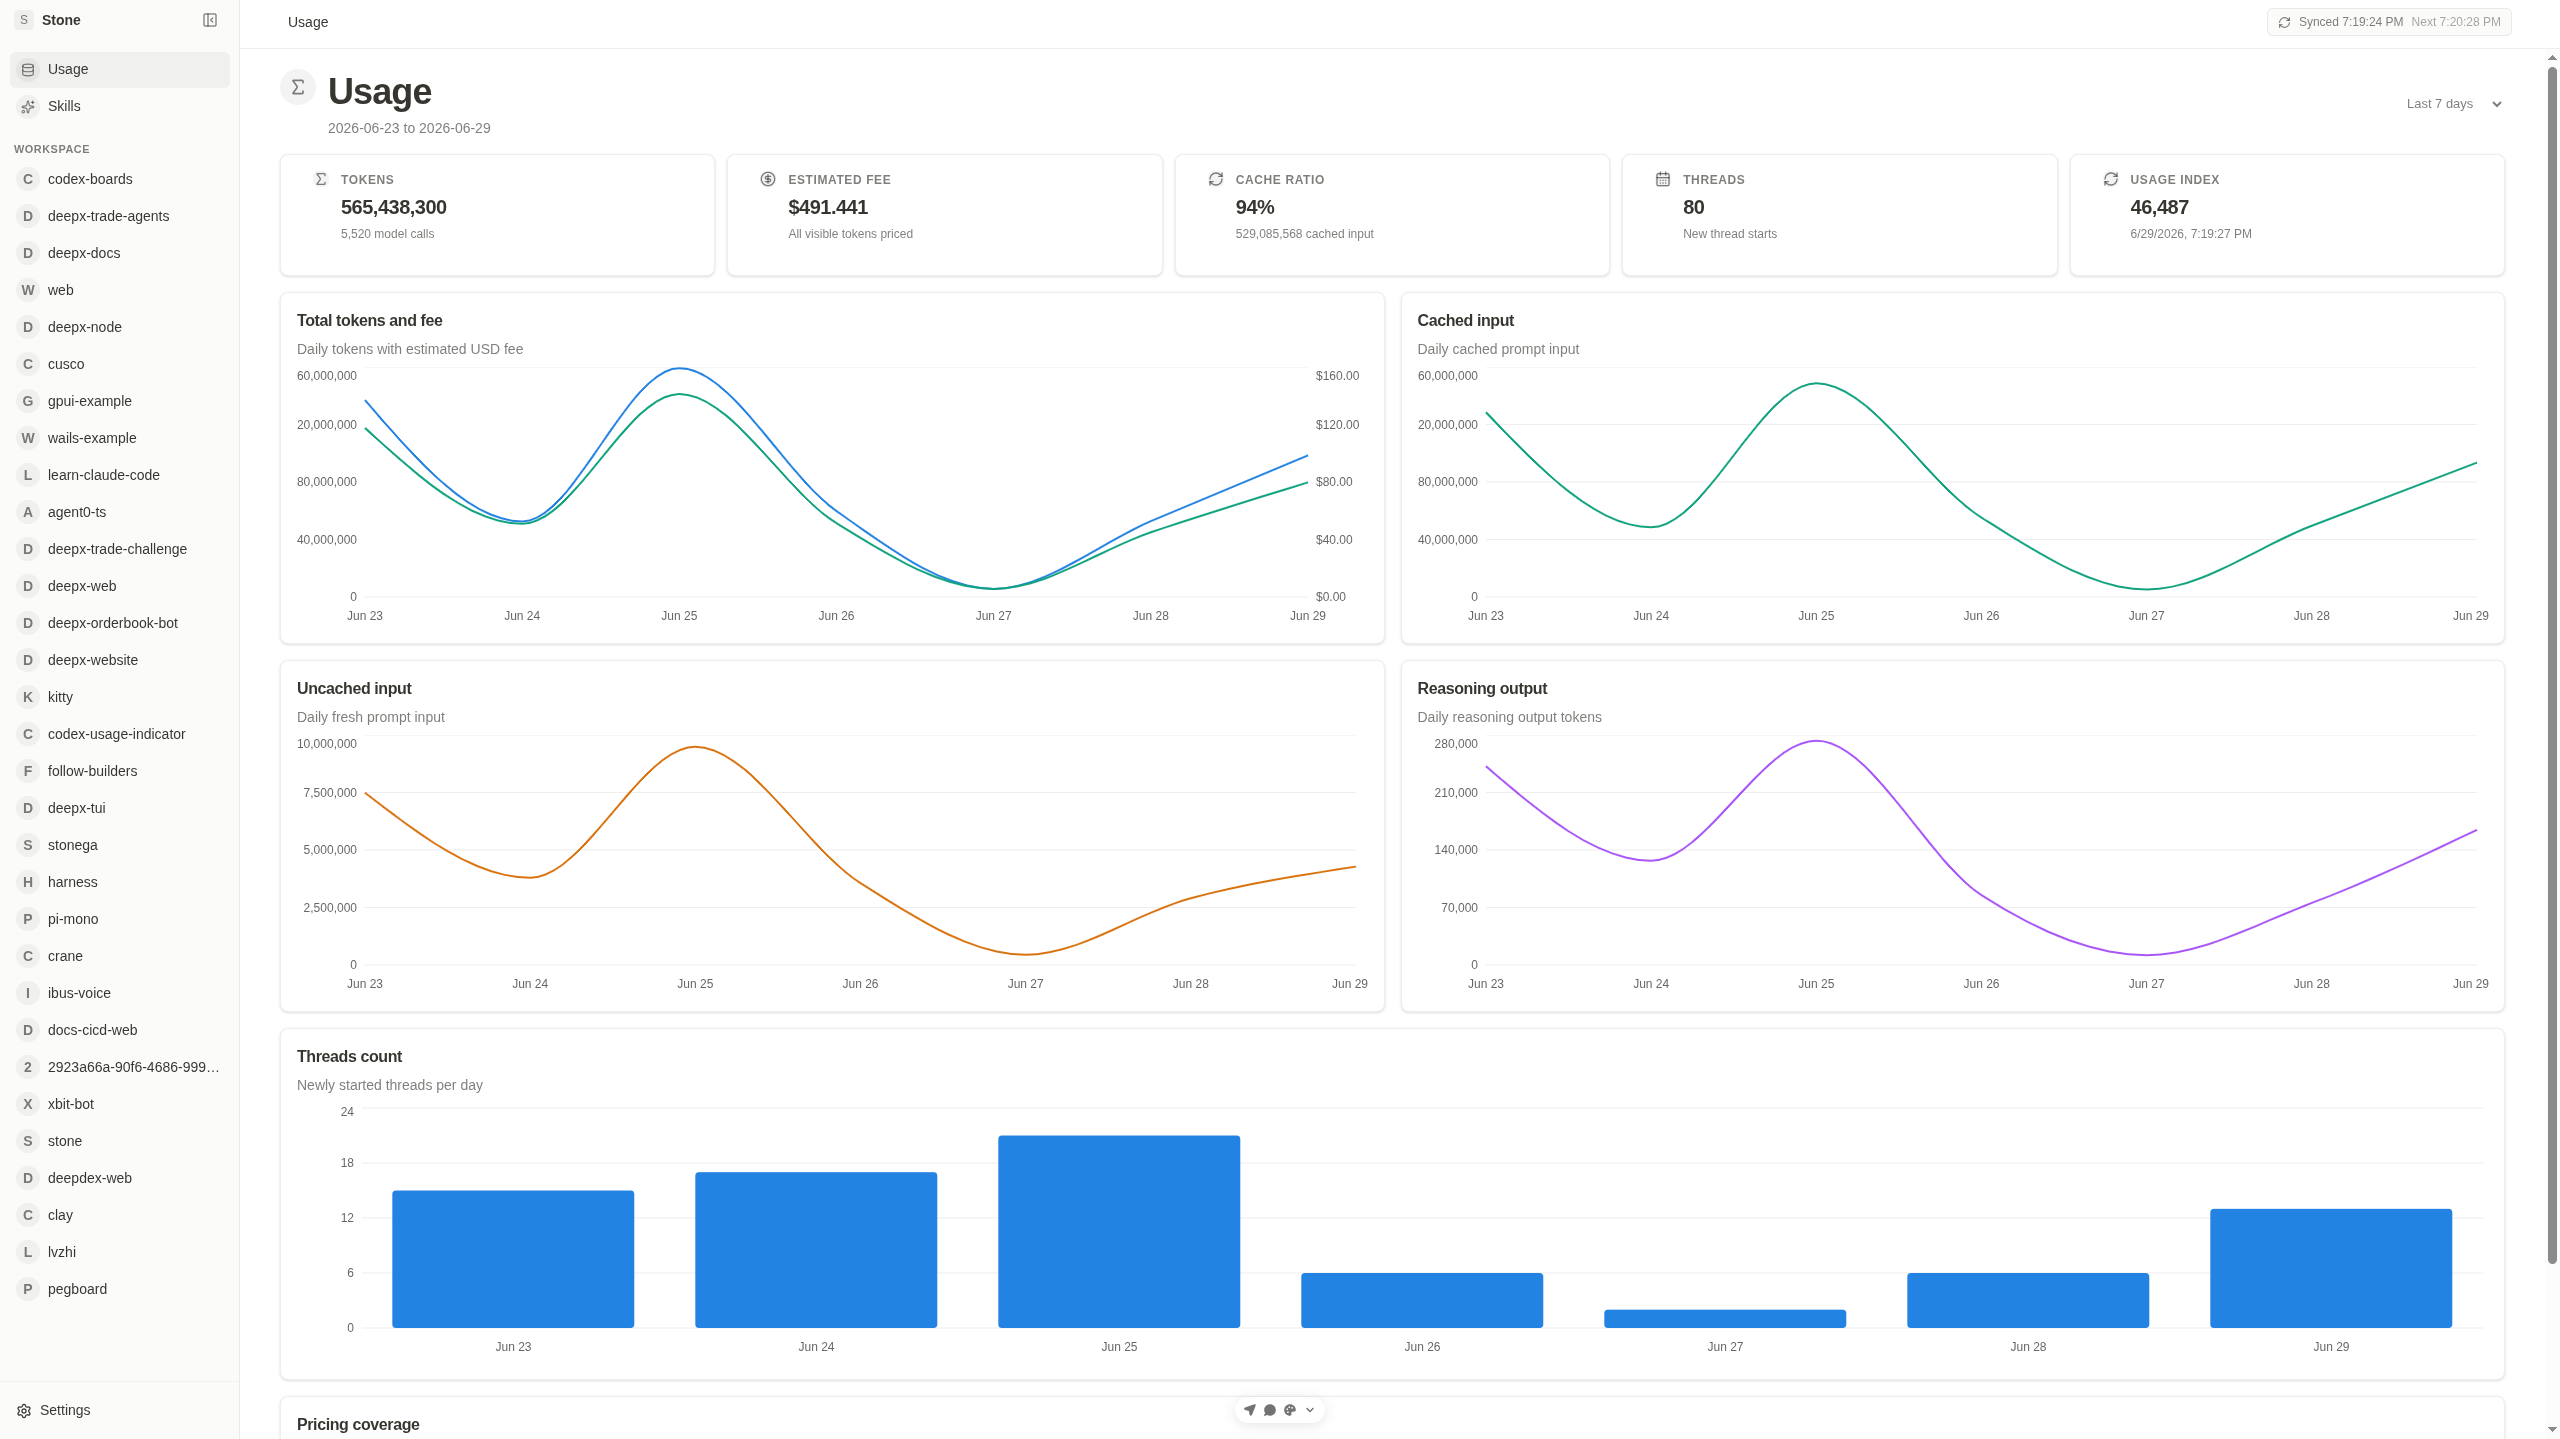
Task: Select the deepx-docs workspace
Action: pos(120,253)
